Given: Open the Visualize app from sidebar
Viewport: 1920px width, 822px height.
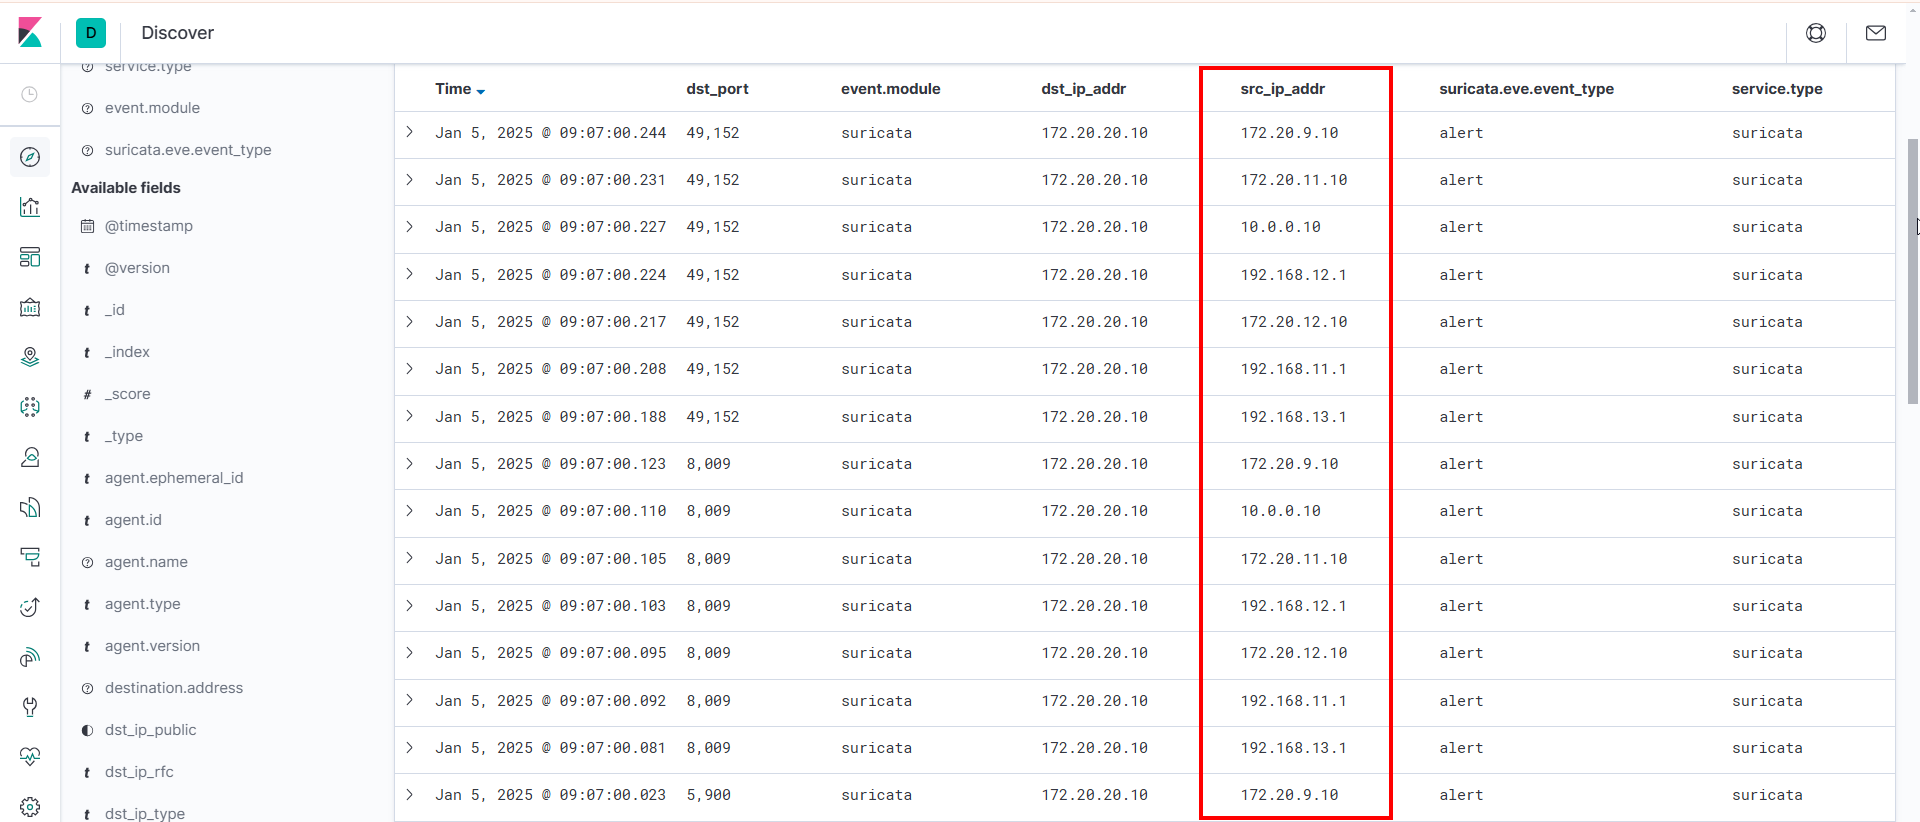Looking at the screenshot, I should (30, 207).
